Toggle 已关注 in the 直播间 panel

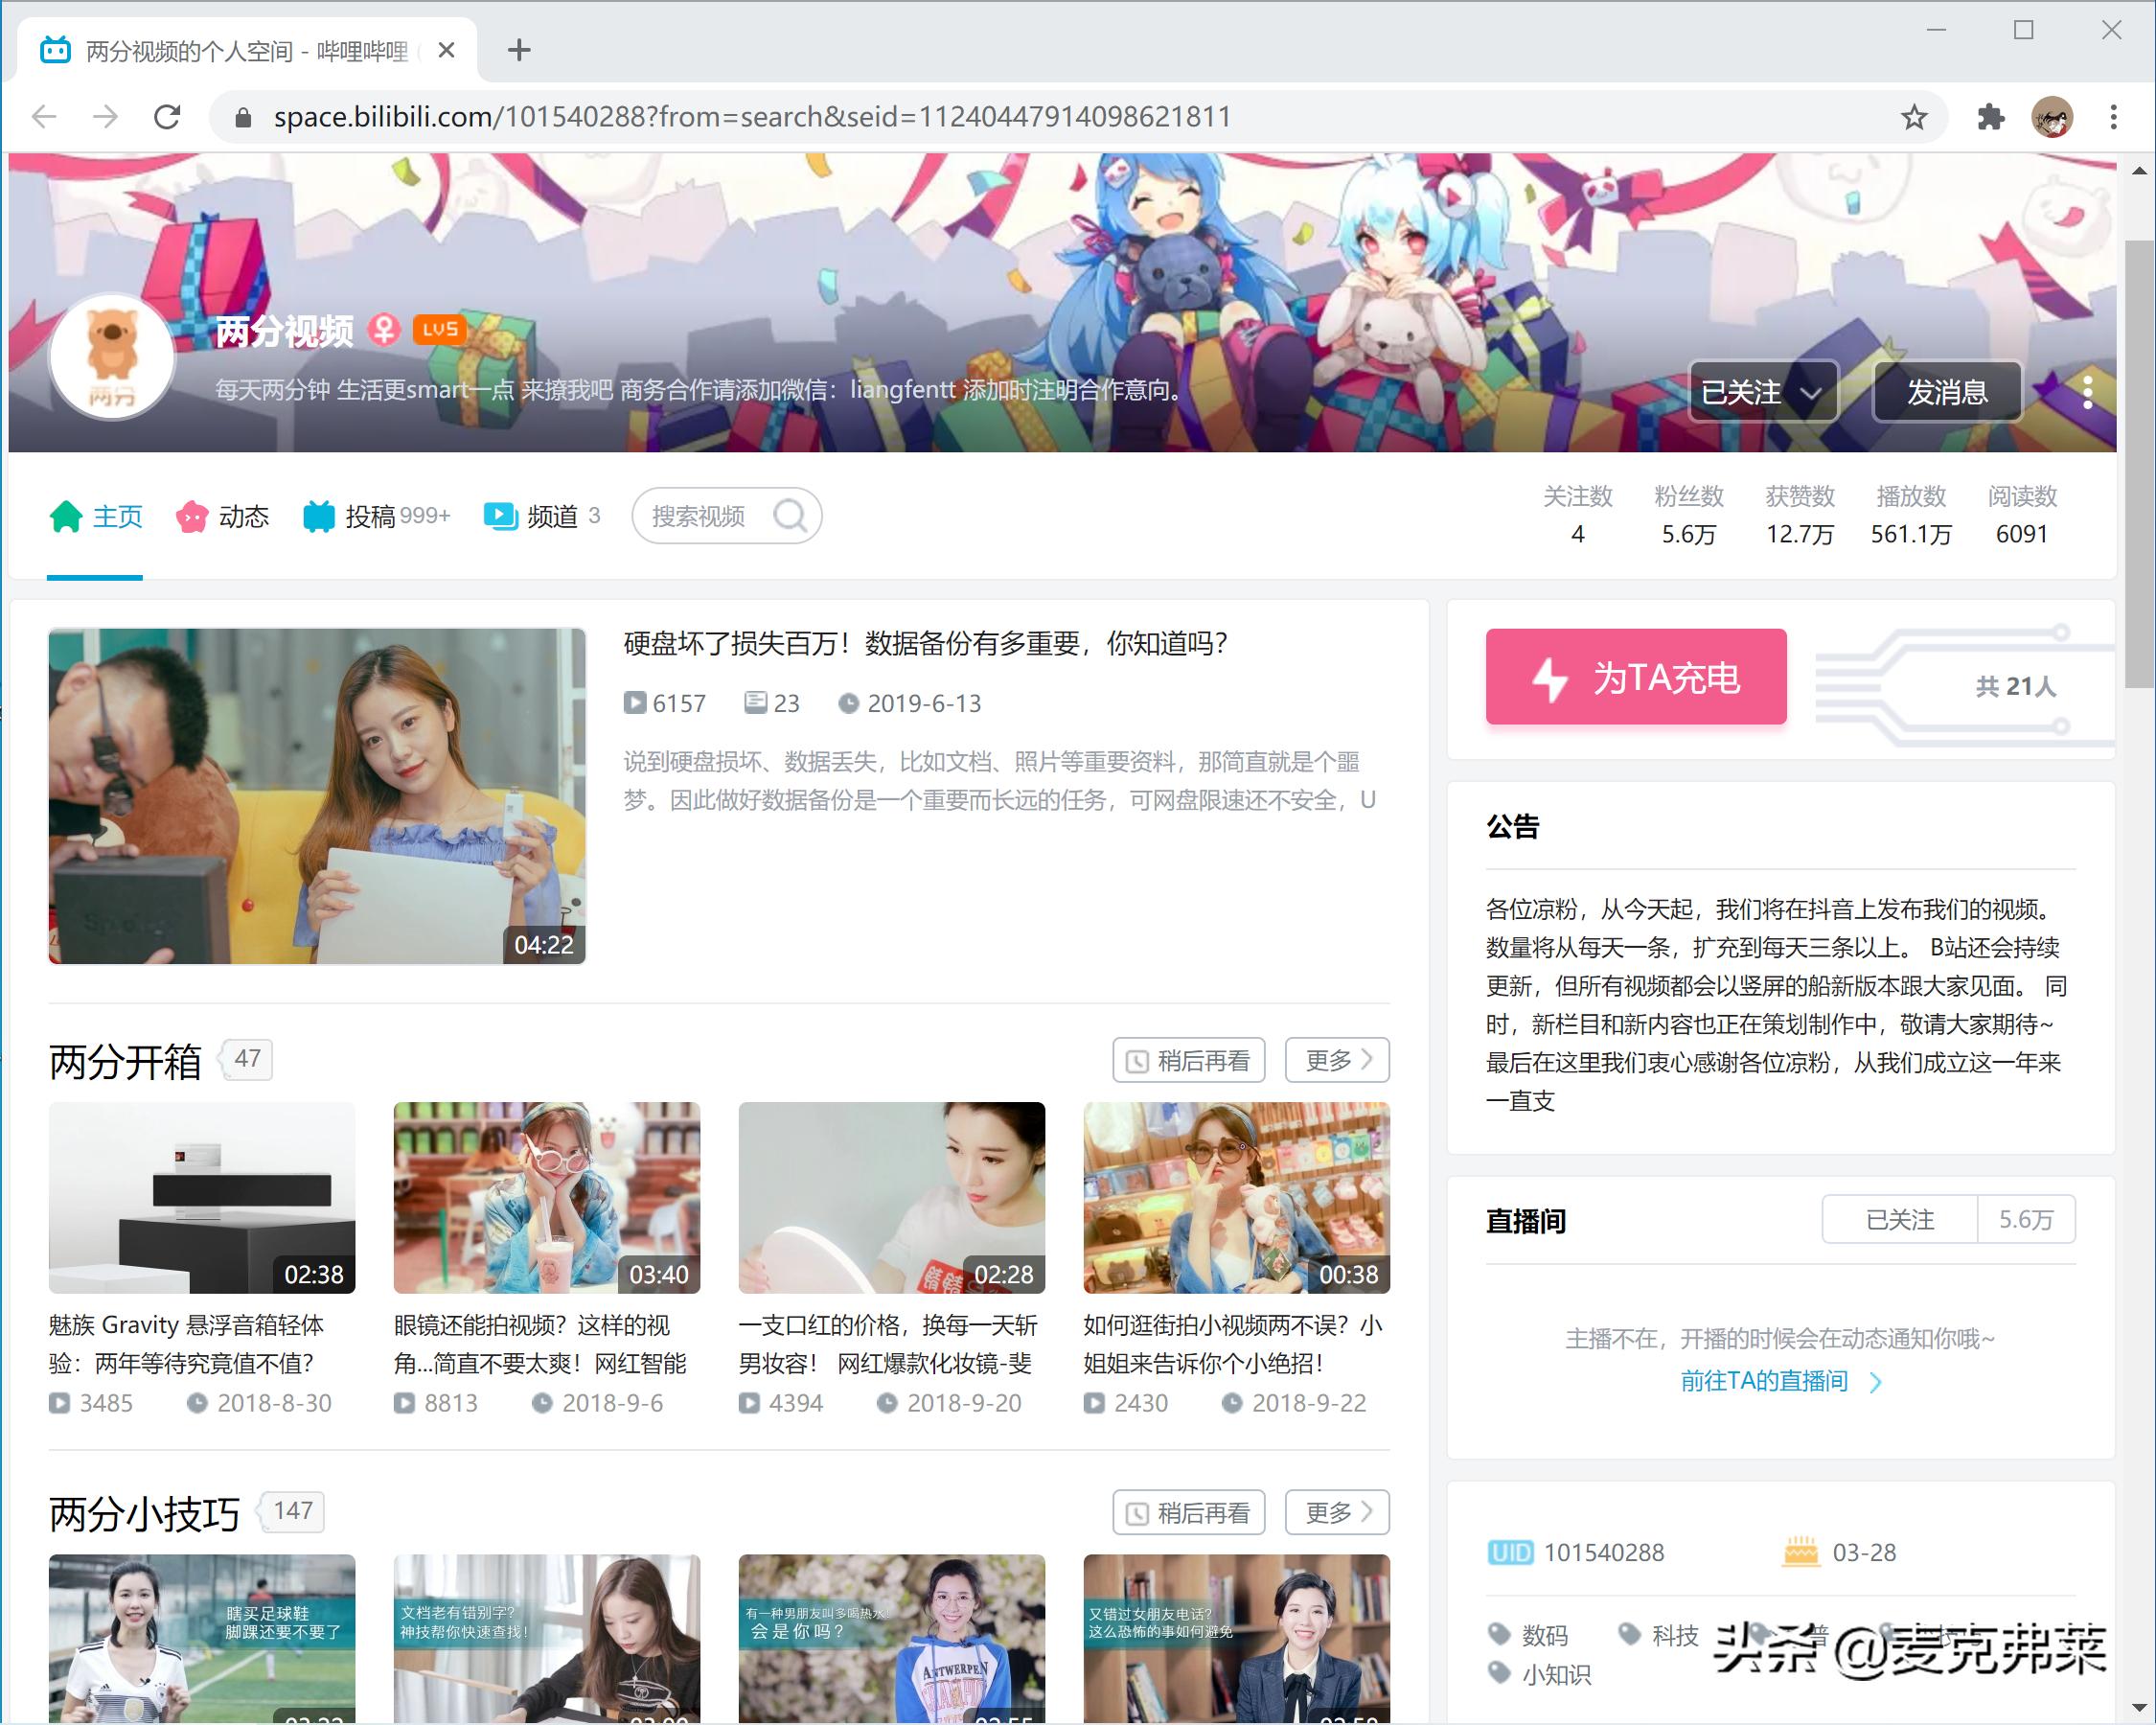coord(1897,1220)
